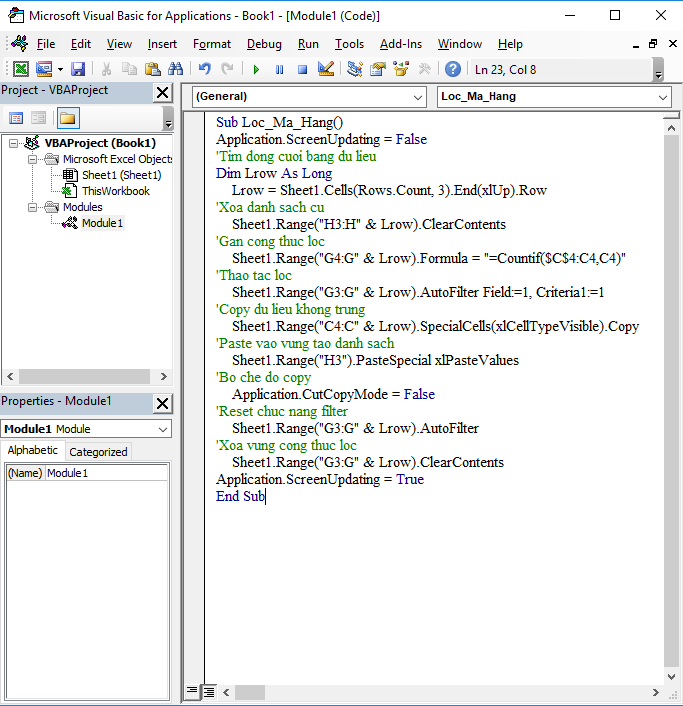Click the Reset stop icon

[301, 69]
